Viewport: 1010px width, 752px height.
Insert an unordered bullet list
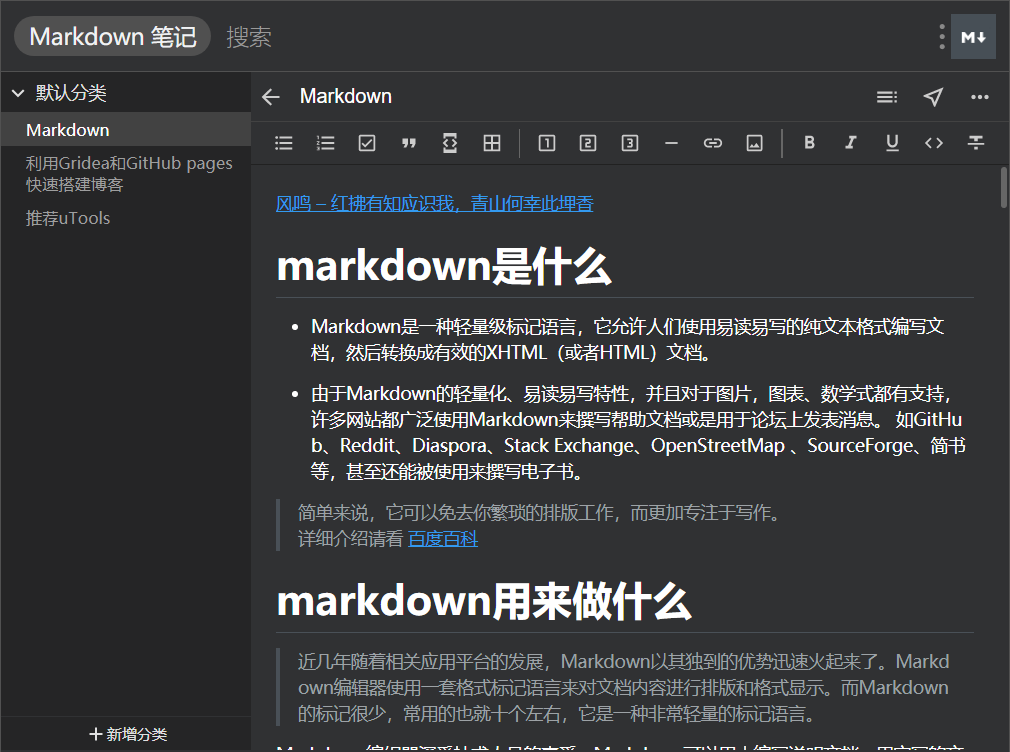pos(283,143)
